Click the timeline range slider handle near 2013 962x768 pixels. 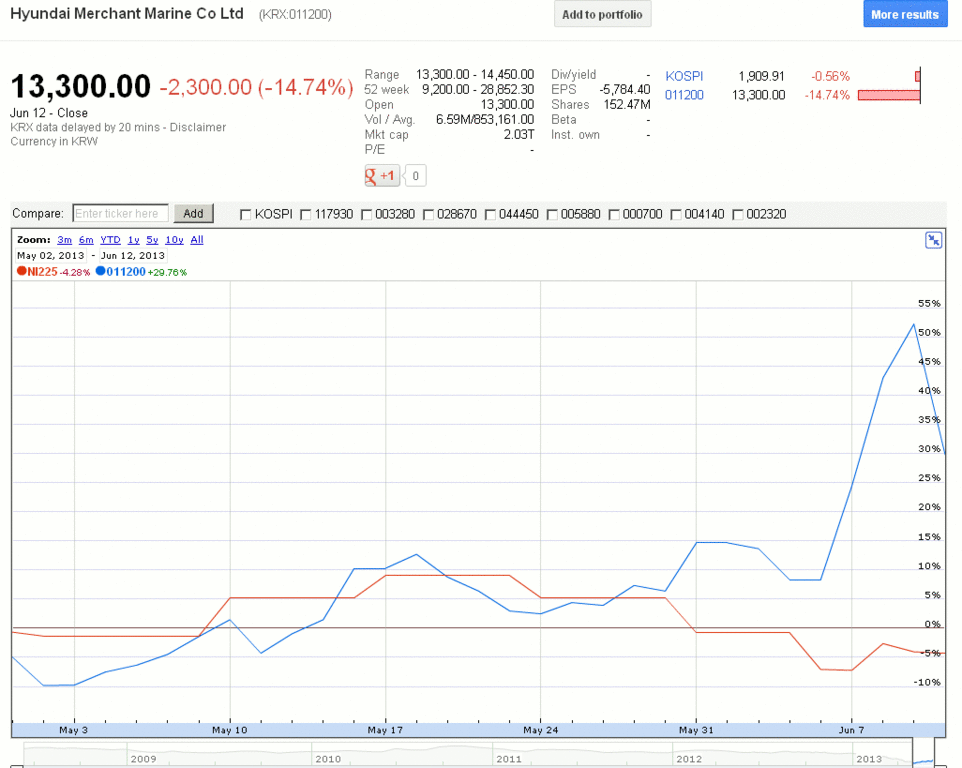923,753
